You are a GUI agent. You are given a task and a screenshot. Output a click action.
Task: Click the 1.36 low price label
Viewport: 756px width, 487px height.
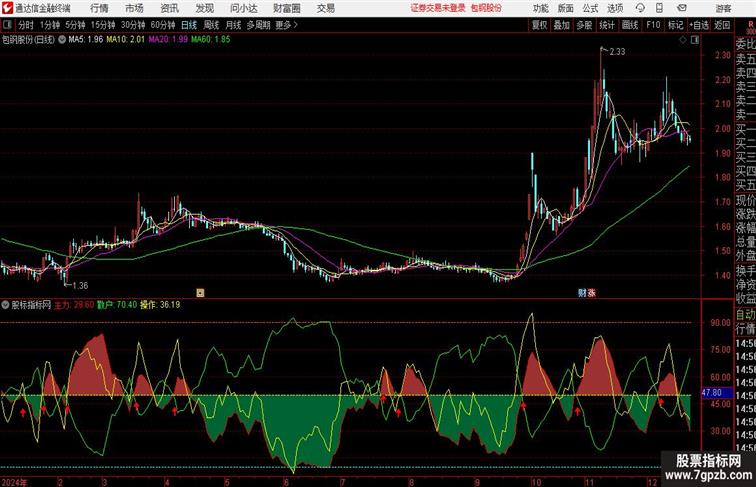[x=80, y=285]
